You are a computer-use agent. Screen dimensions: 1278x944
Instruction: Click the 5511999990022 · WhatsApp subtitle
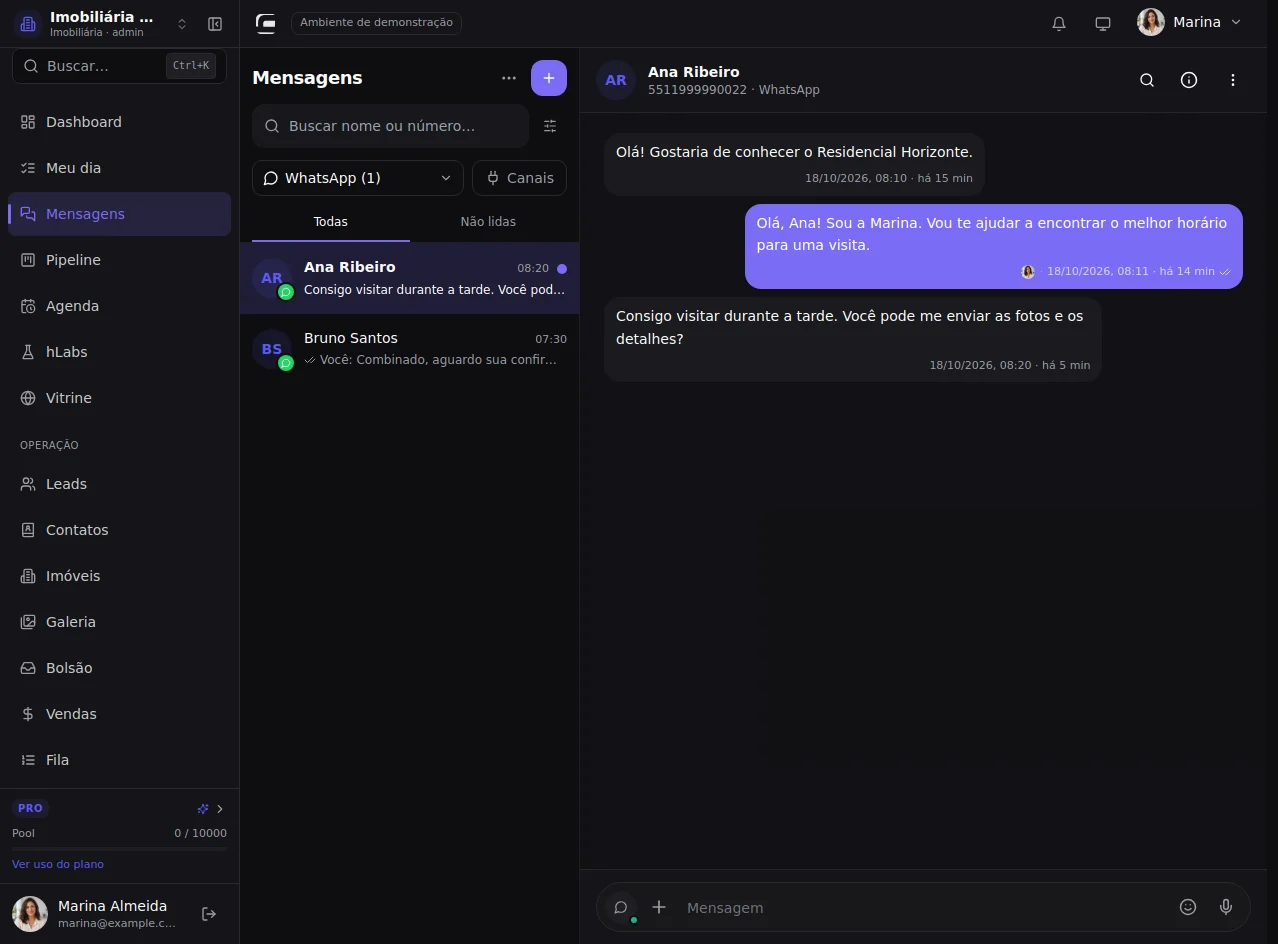pyautogui.click(x=733, y=90)
